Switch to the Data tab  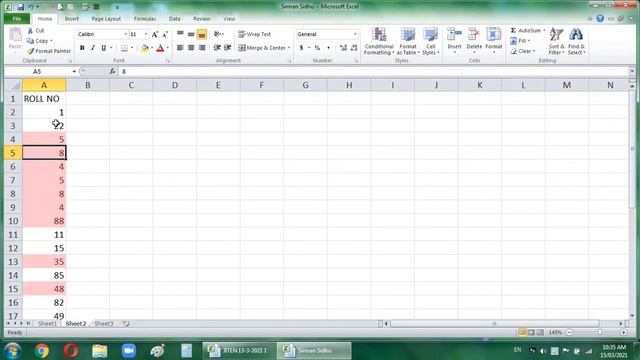(175, 19)
